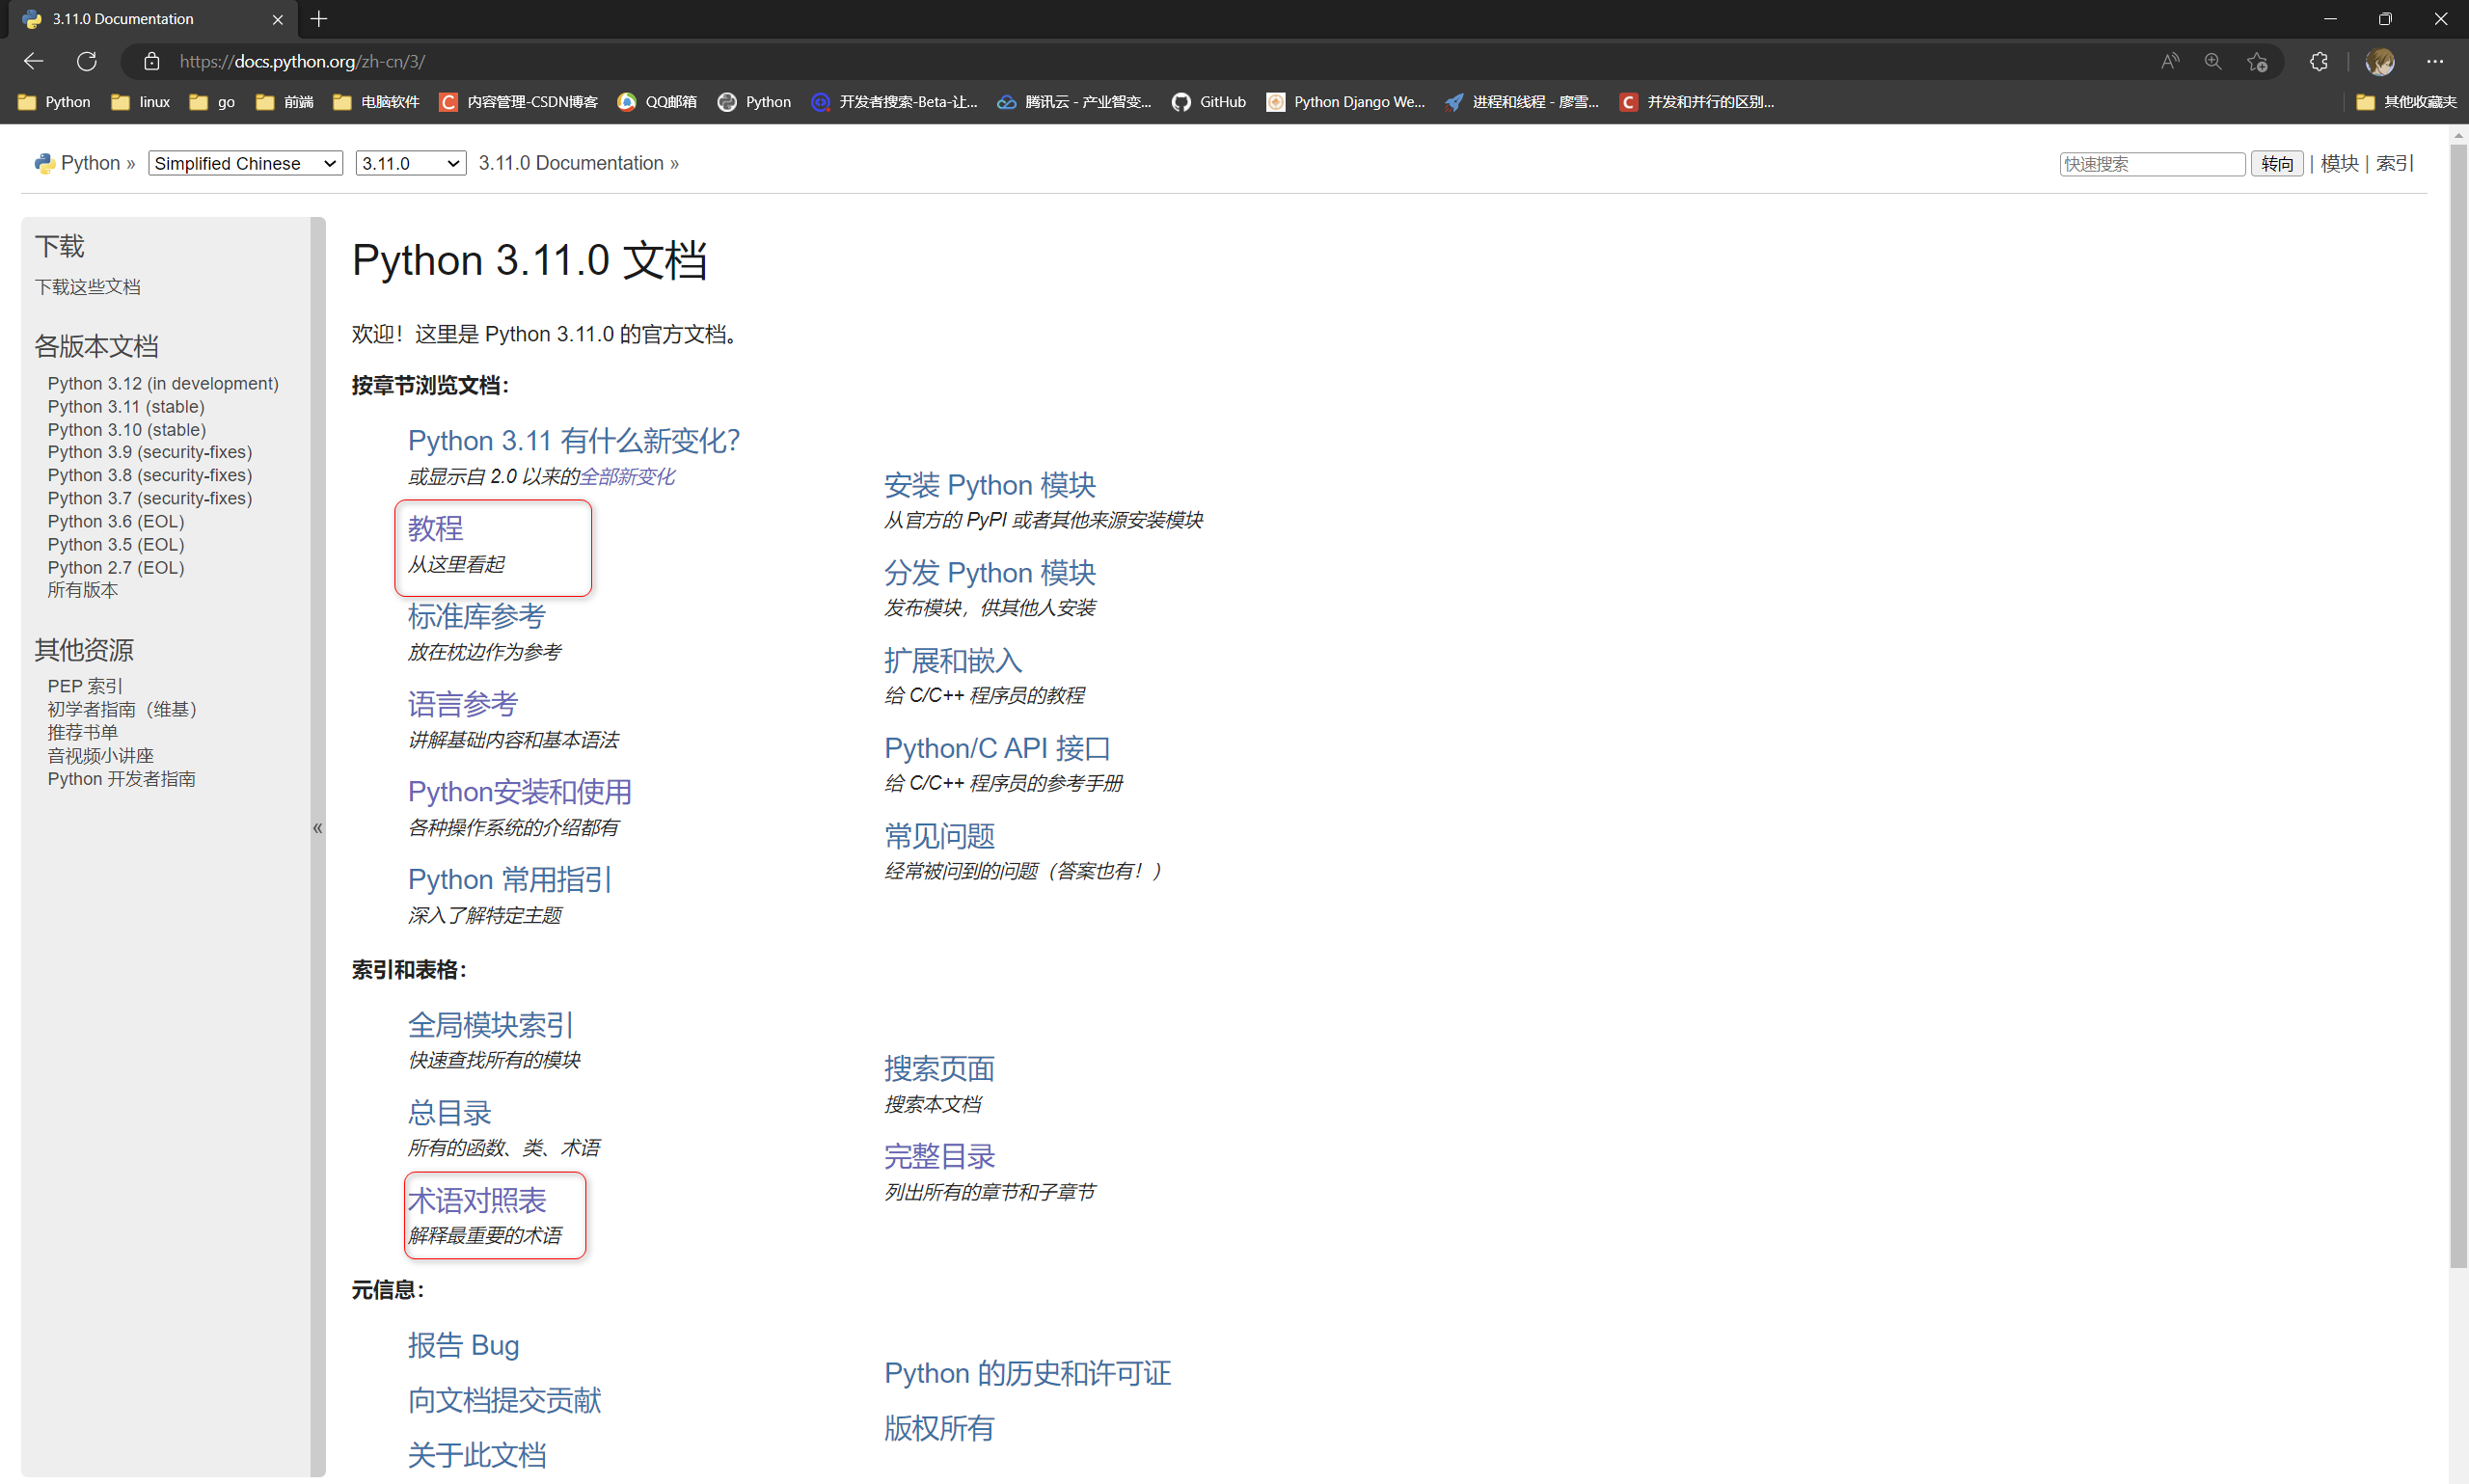Toggle the Add to favorites star
2469x1484 pixels.
pyautogui.click(x=2257, y=61)
